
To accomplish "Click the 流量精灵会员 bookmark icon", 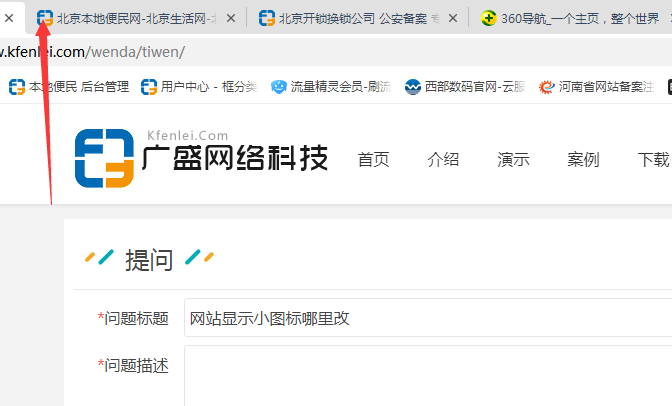I will (279, 87).
